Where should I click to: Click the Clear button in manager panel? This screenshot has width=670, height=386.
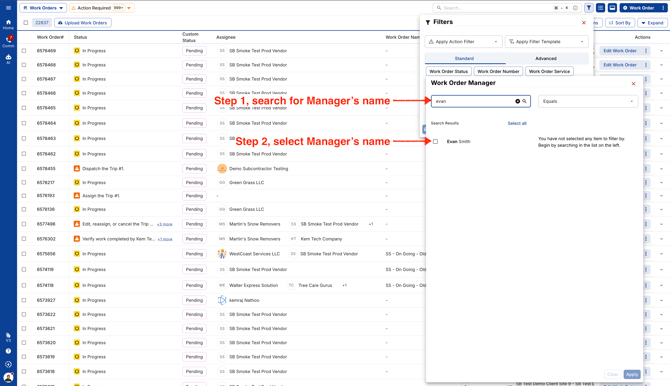point(612,374)
